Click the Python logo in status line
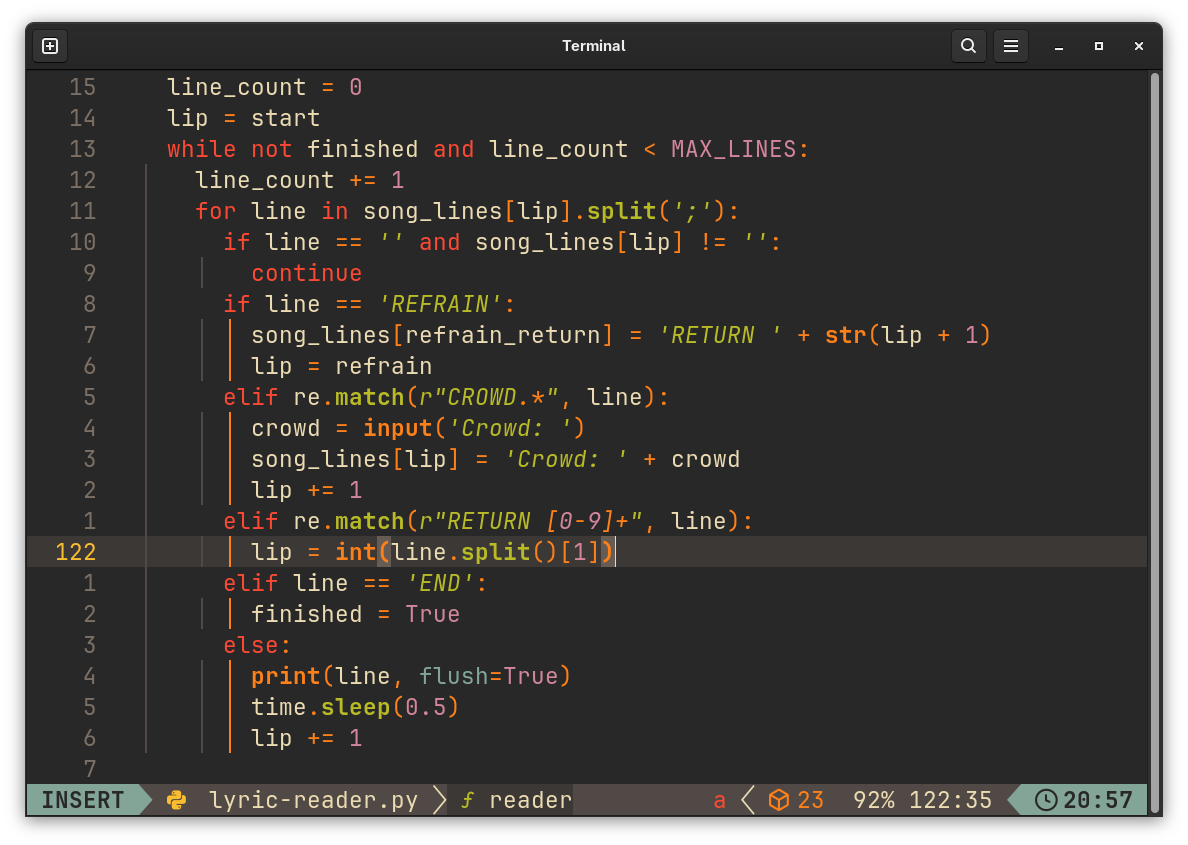The height and width of the screenshot is (845, 1188). click(x=177, y=800)
